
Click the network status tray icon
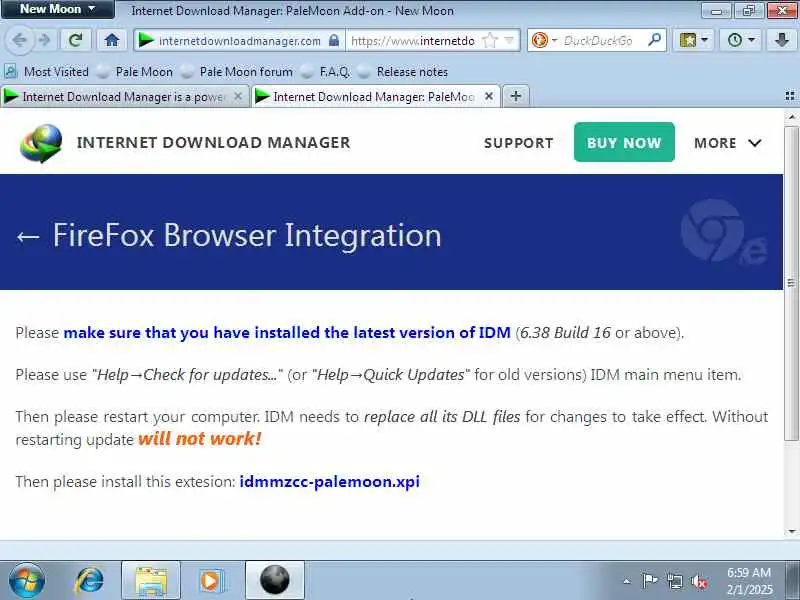tap(674, 581)
